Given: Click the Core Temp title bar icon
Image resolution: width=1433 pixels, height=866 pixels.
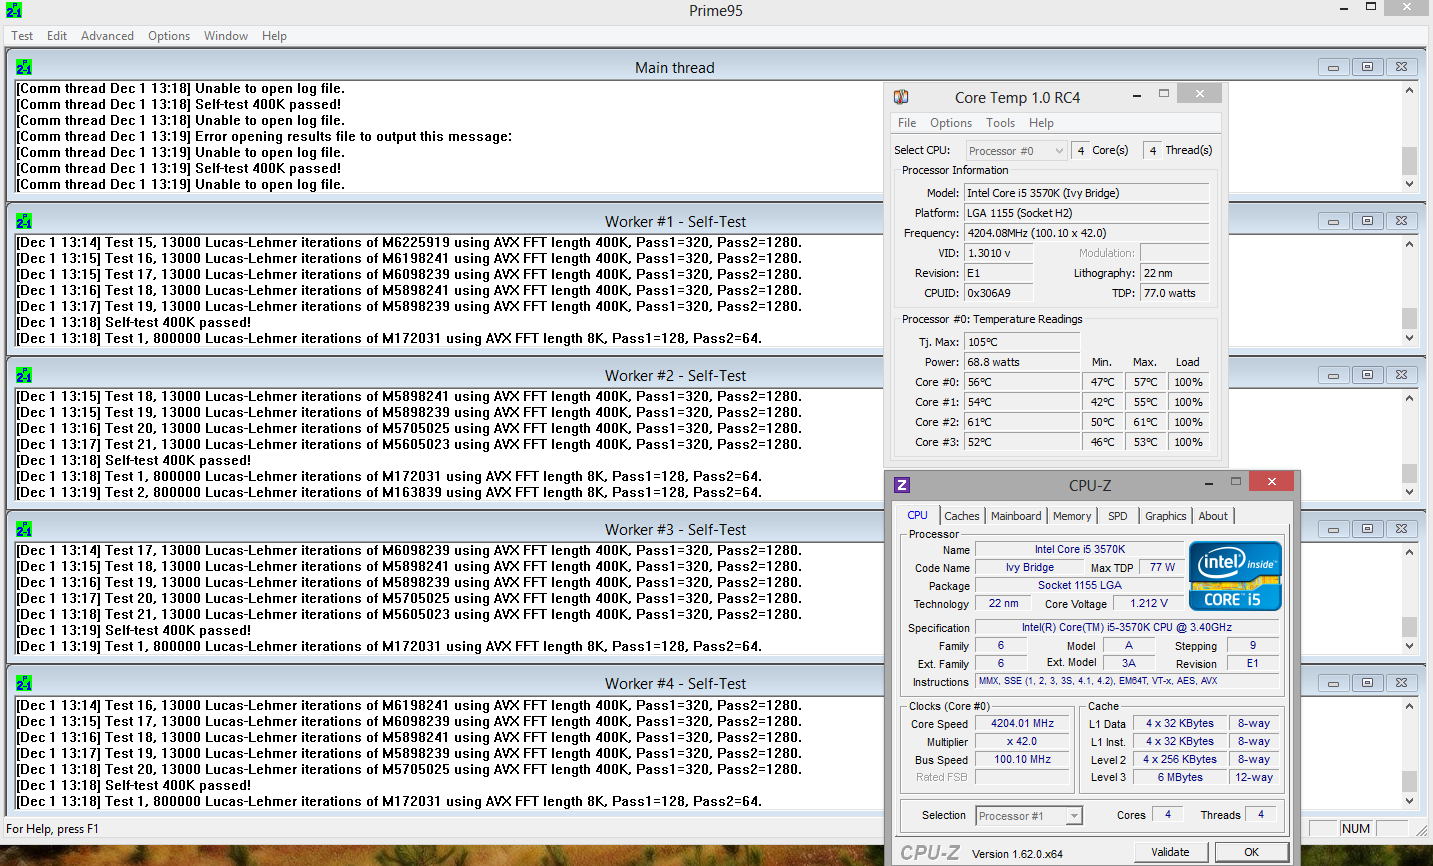Looking at the screenshot, I should coord(901,97).
